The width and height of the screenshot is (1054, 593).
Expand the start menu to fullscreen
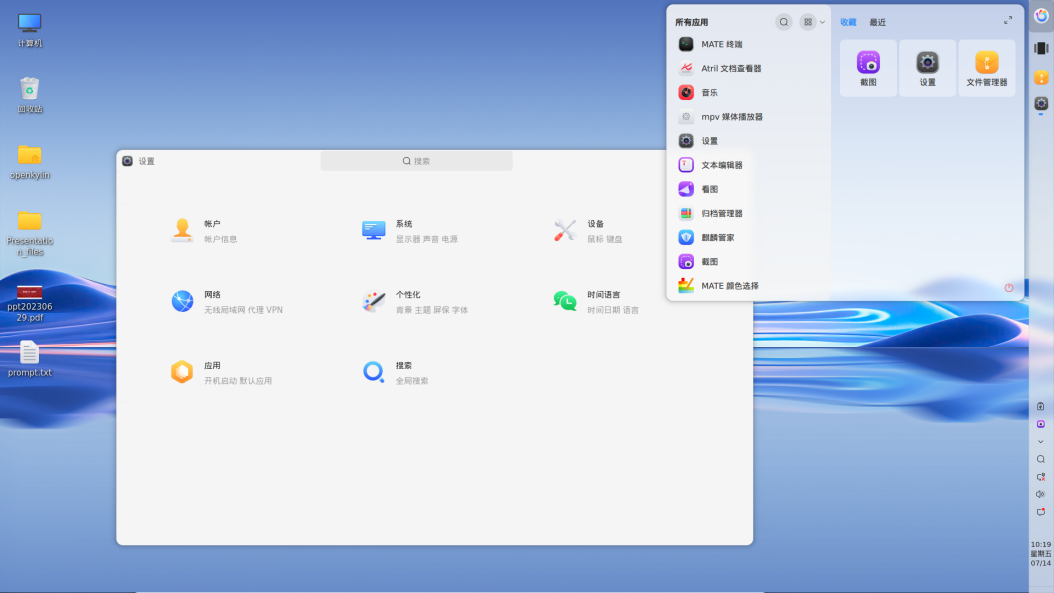point(1008,21)
